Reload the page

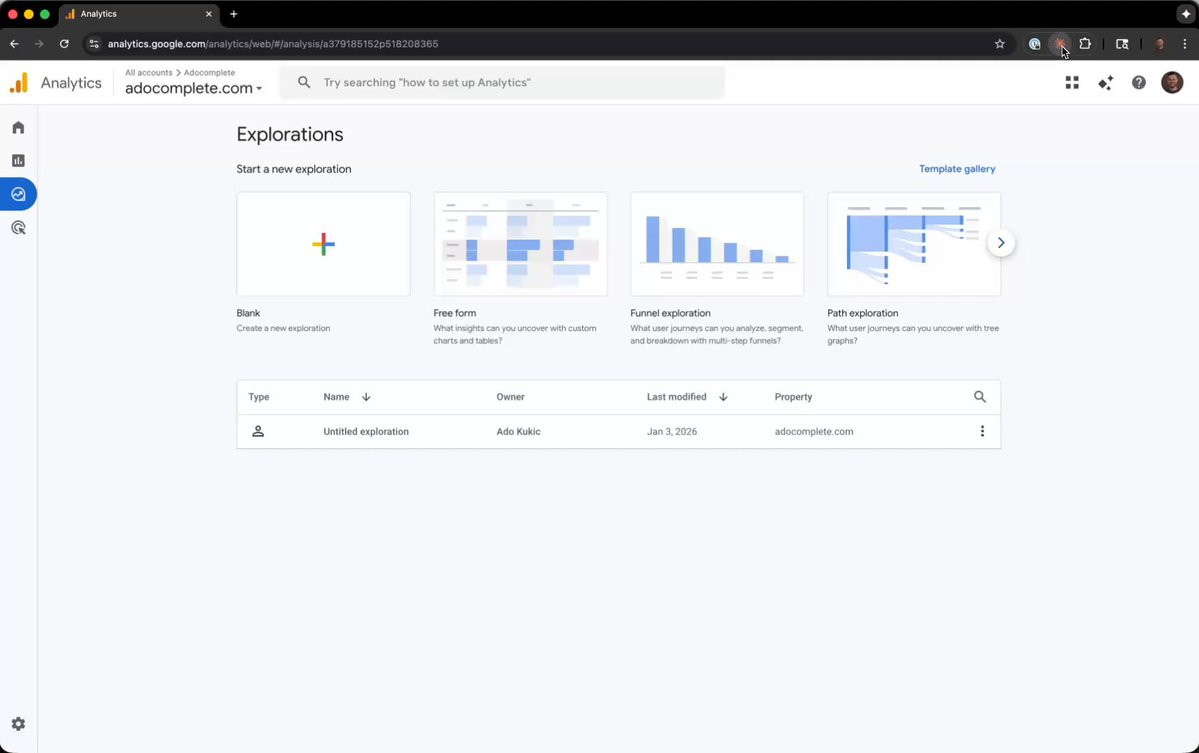tap(64, 44)
